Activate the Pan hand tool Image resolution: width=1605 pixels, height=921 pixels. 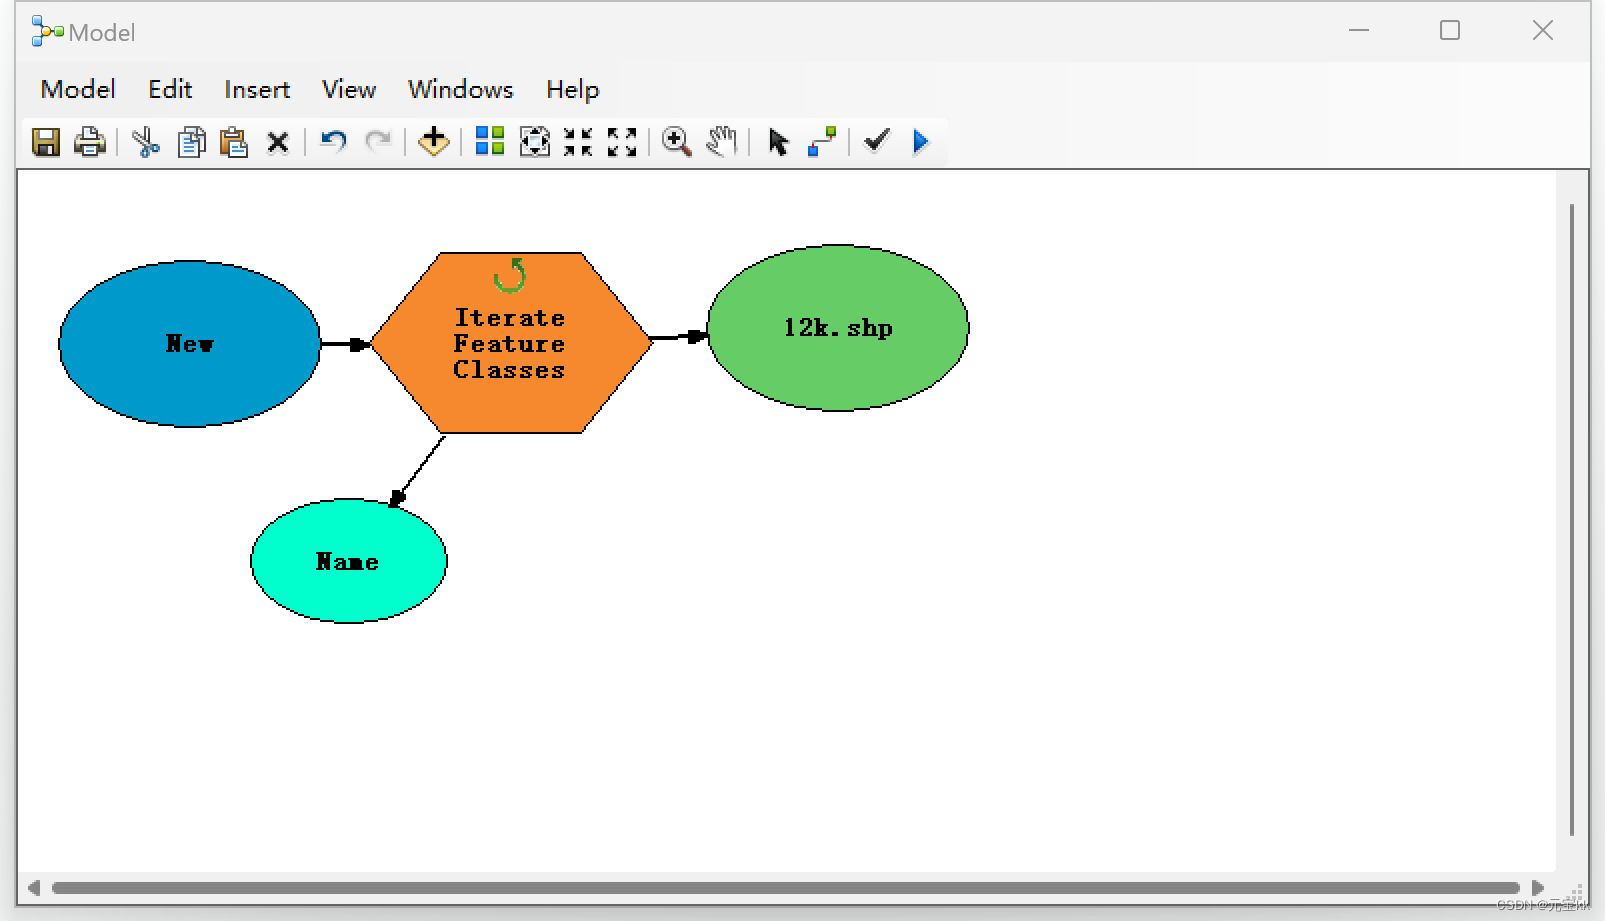point(722,141)
